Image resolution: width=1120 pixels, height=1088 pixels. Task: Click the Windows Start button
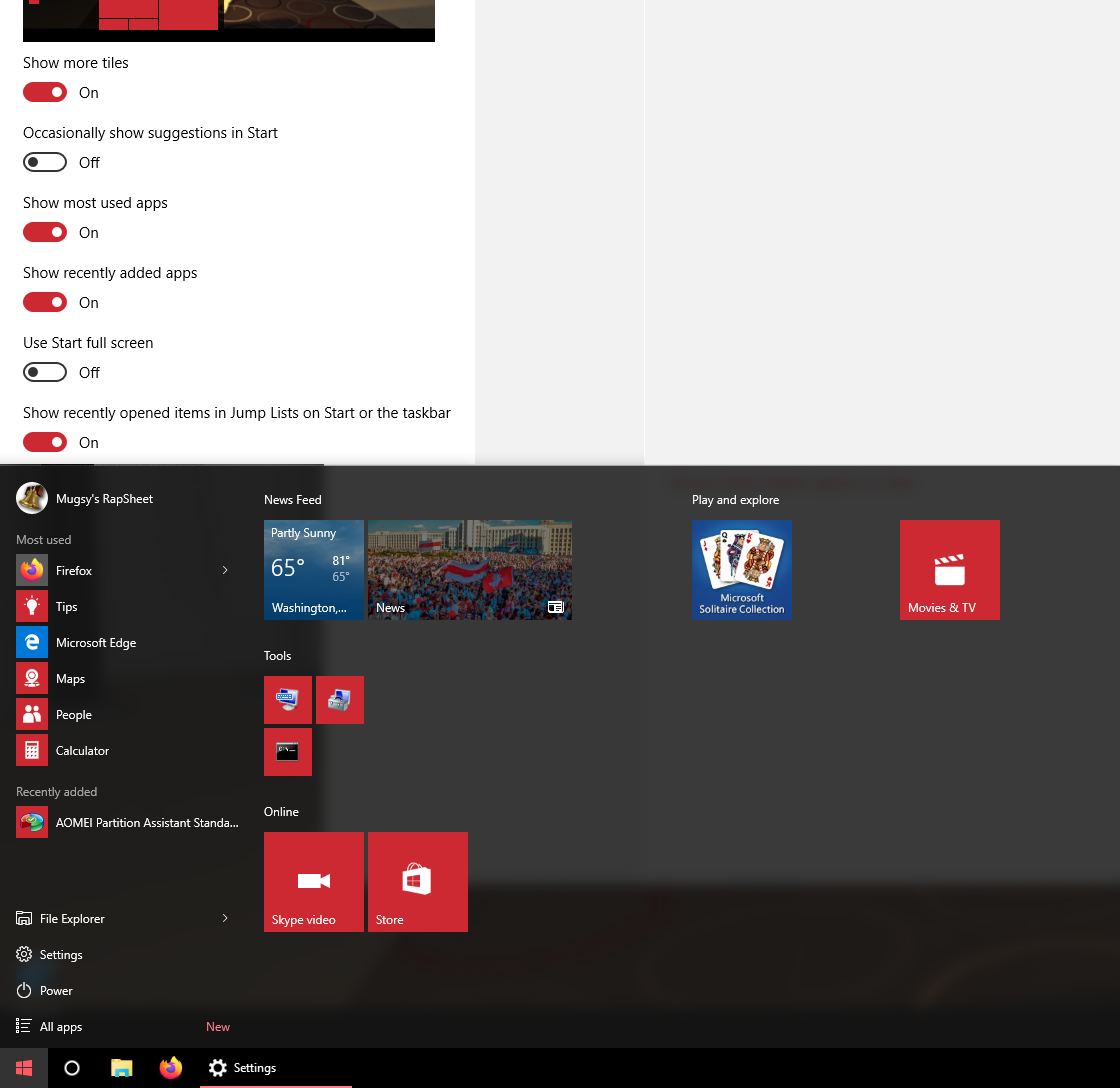(24, 1068)
